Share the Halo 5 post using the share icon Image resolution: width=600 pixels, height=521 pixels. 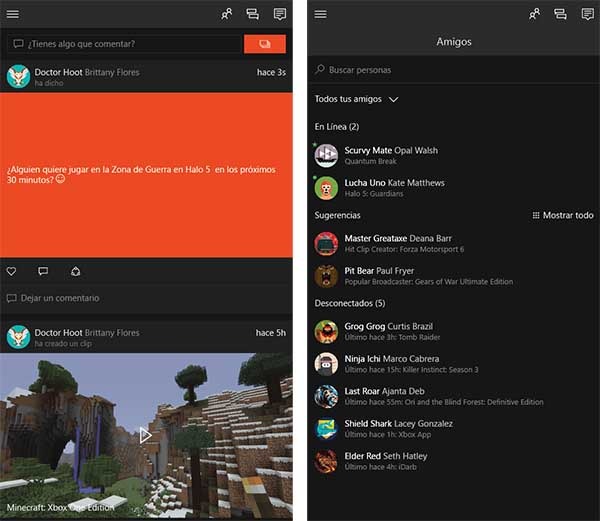click(75, 271)
